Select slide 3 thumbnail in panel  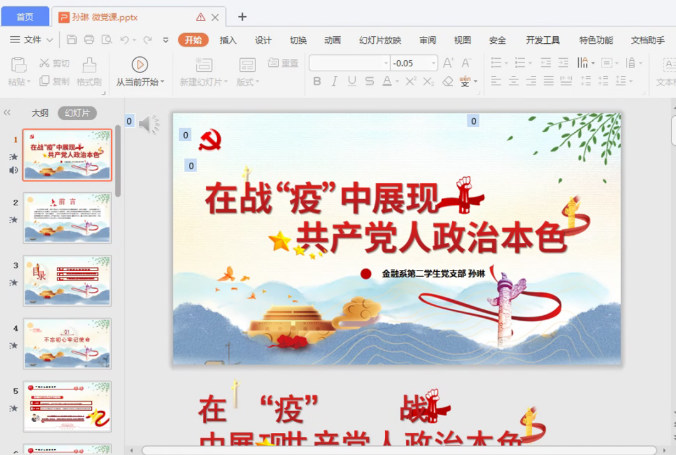tap(67, 280)
